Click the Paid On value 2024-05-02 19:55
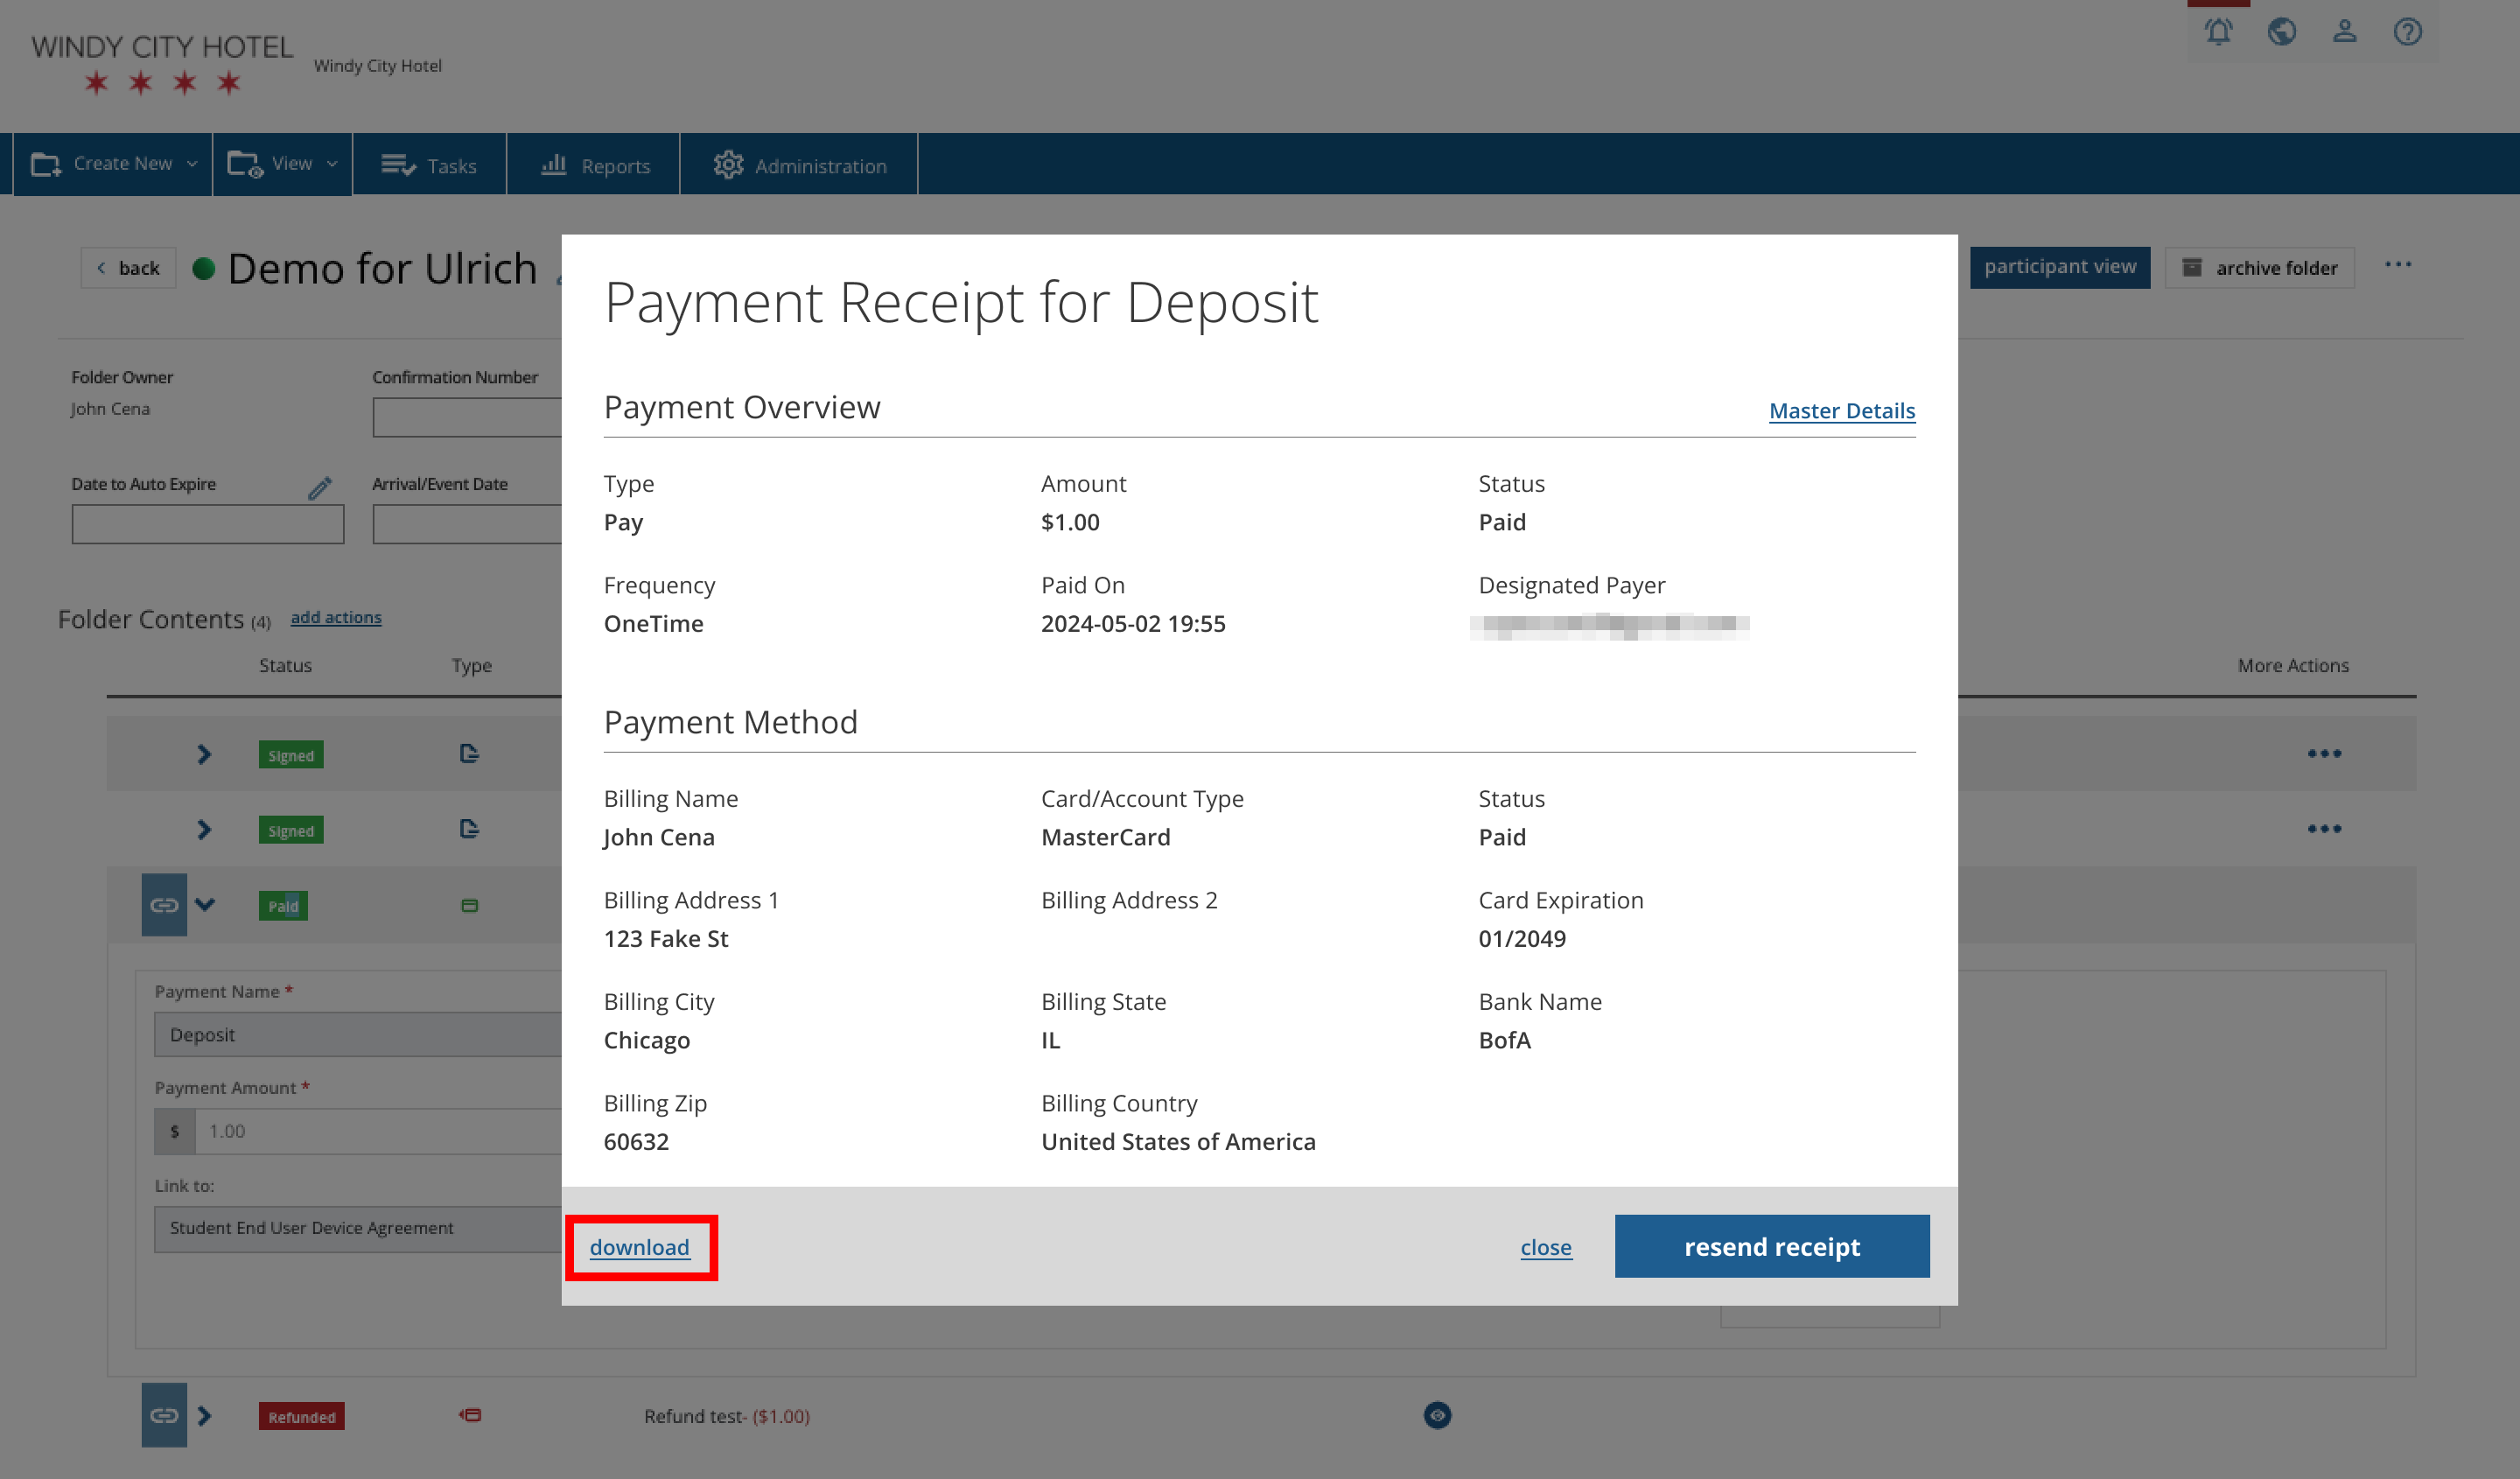The image size is (2520, 1479). [1132, 623]
